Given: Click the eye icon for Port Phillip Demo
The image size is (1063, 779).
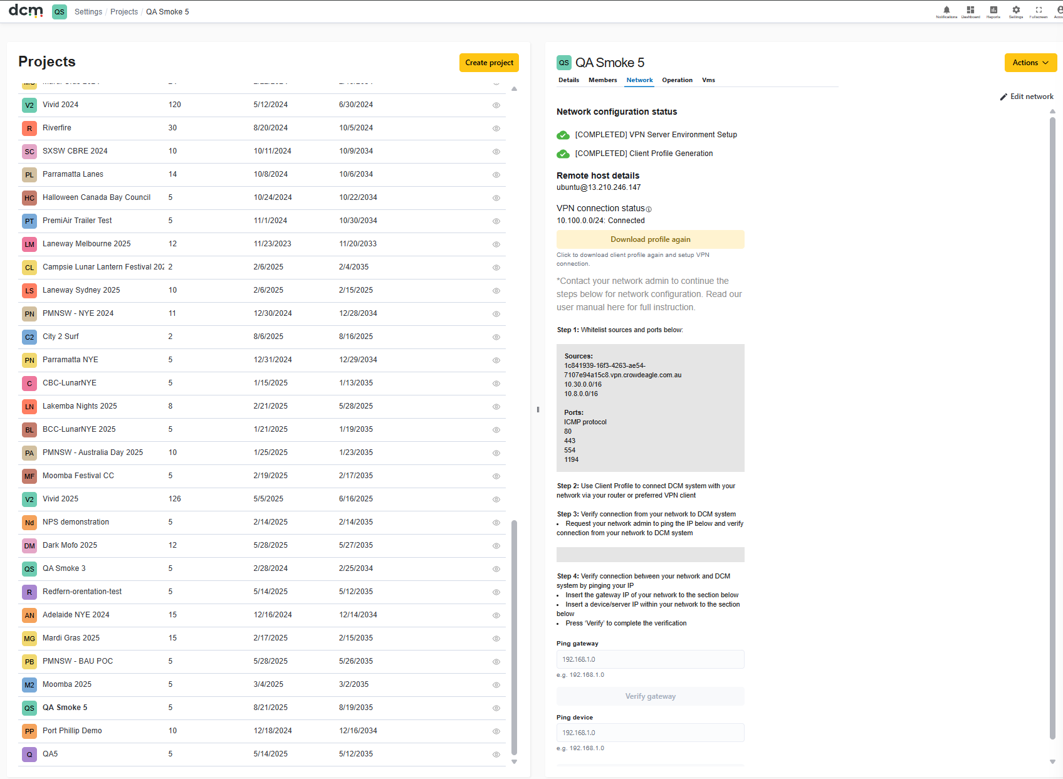Looking at the screenshot, I should coord(496,731).
